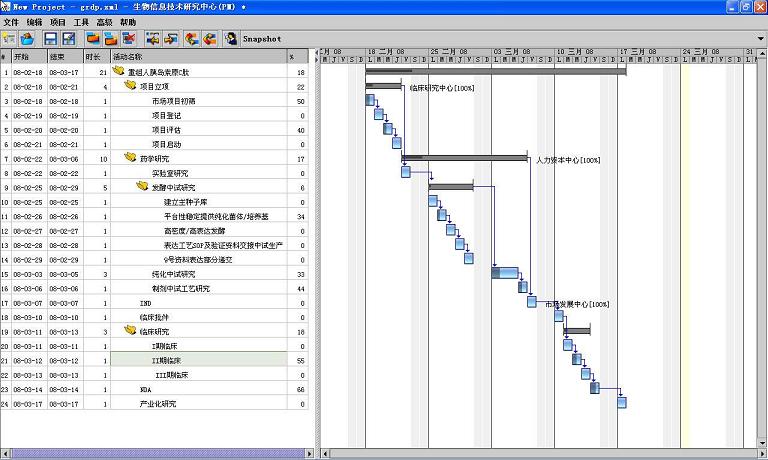The height and width of the screenshot is (460, 768).
Task: Collapse the 临床研究 folder group
Action: (129, 330)
